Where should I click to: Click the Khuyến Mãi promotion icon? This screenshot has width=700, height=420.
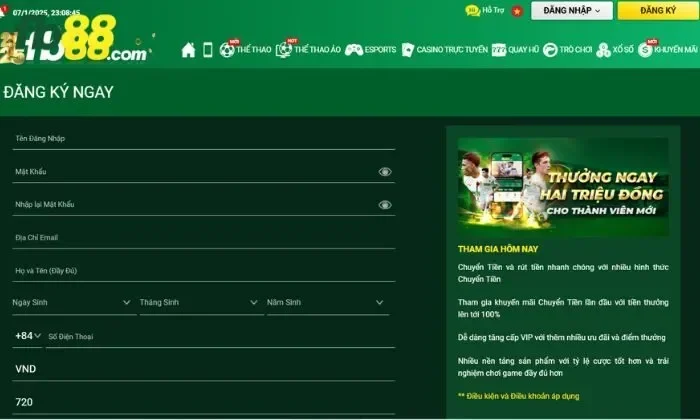(645, 49)
